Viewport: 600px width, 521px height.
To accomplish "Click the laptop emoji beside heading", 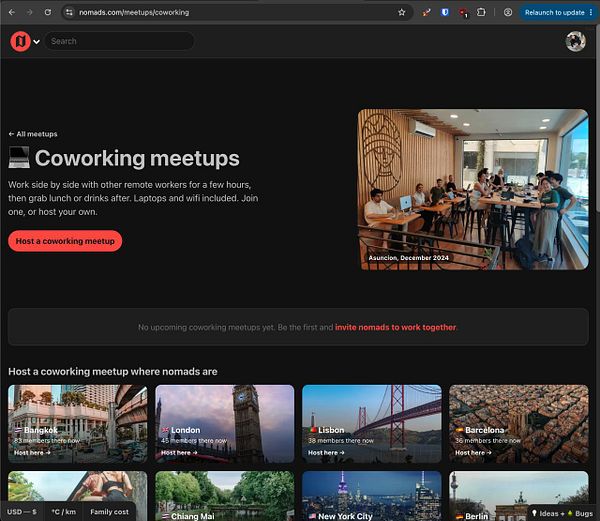I will coord(19,157).
